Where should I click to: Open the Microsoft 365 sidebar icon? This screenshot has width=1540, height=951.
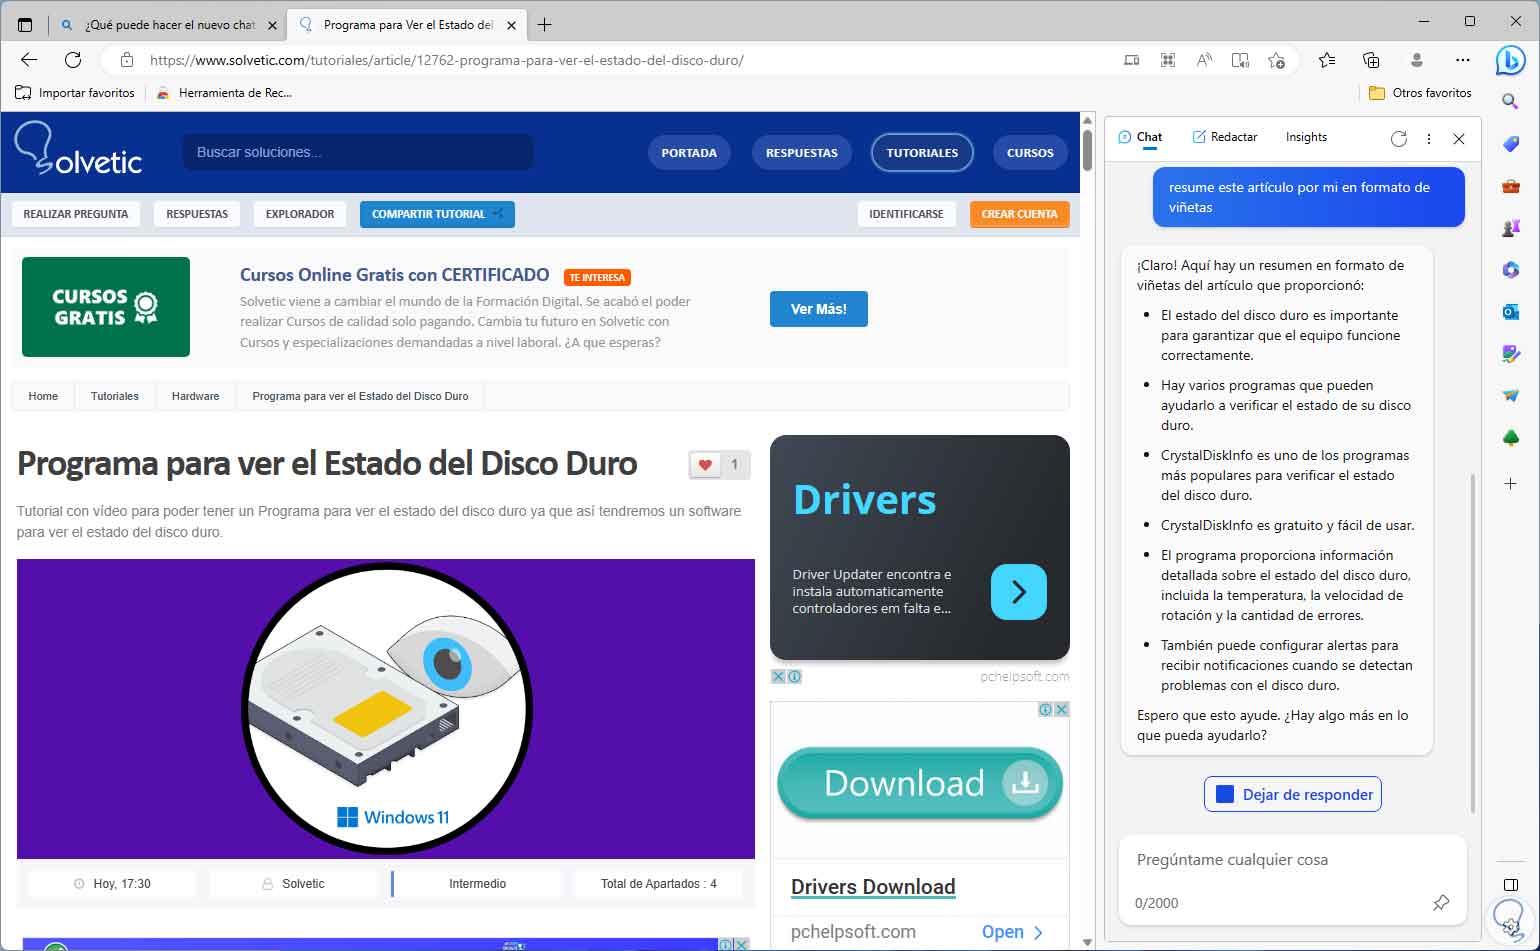[1510, 270]
